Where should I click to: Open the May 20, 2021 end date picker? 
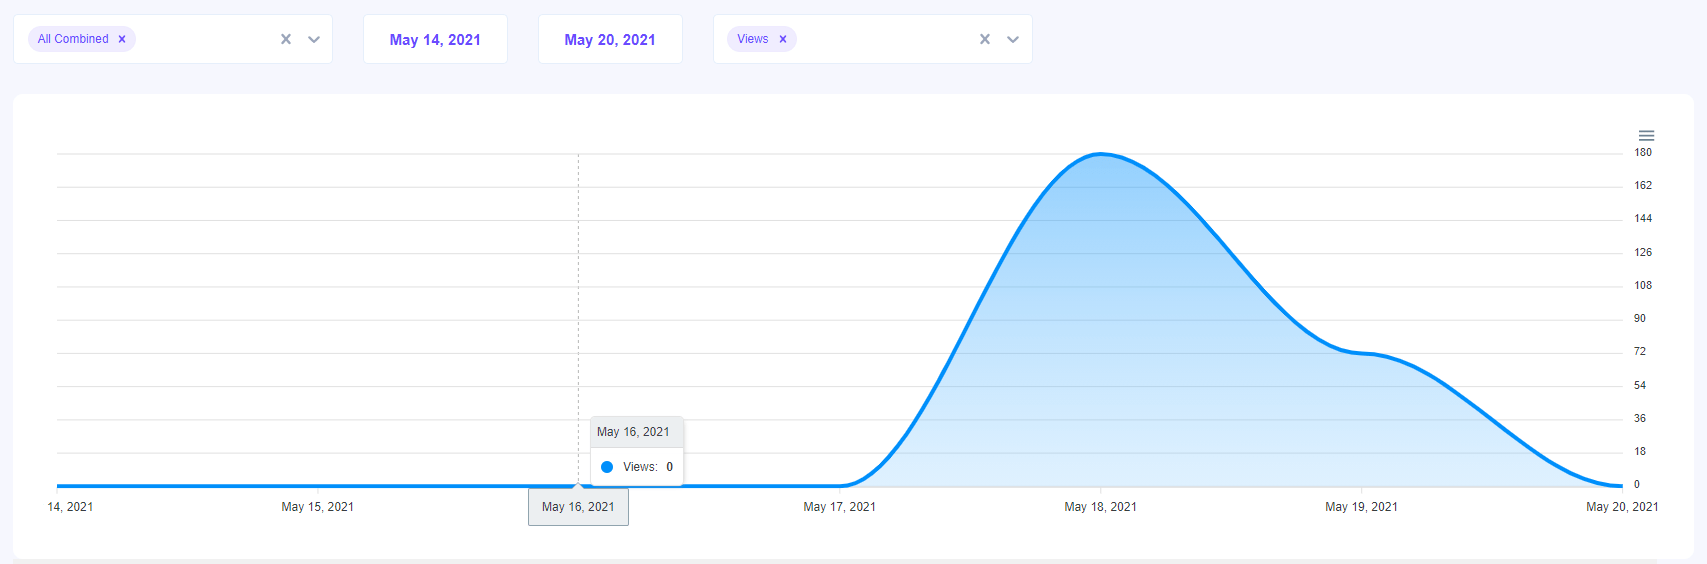click(x=610, y=40)
